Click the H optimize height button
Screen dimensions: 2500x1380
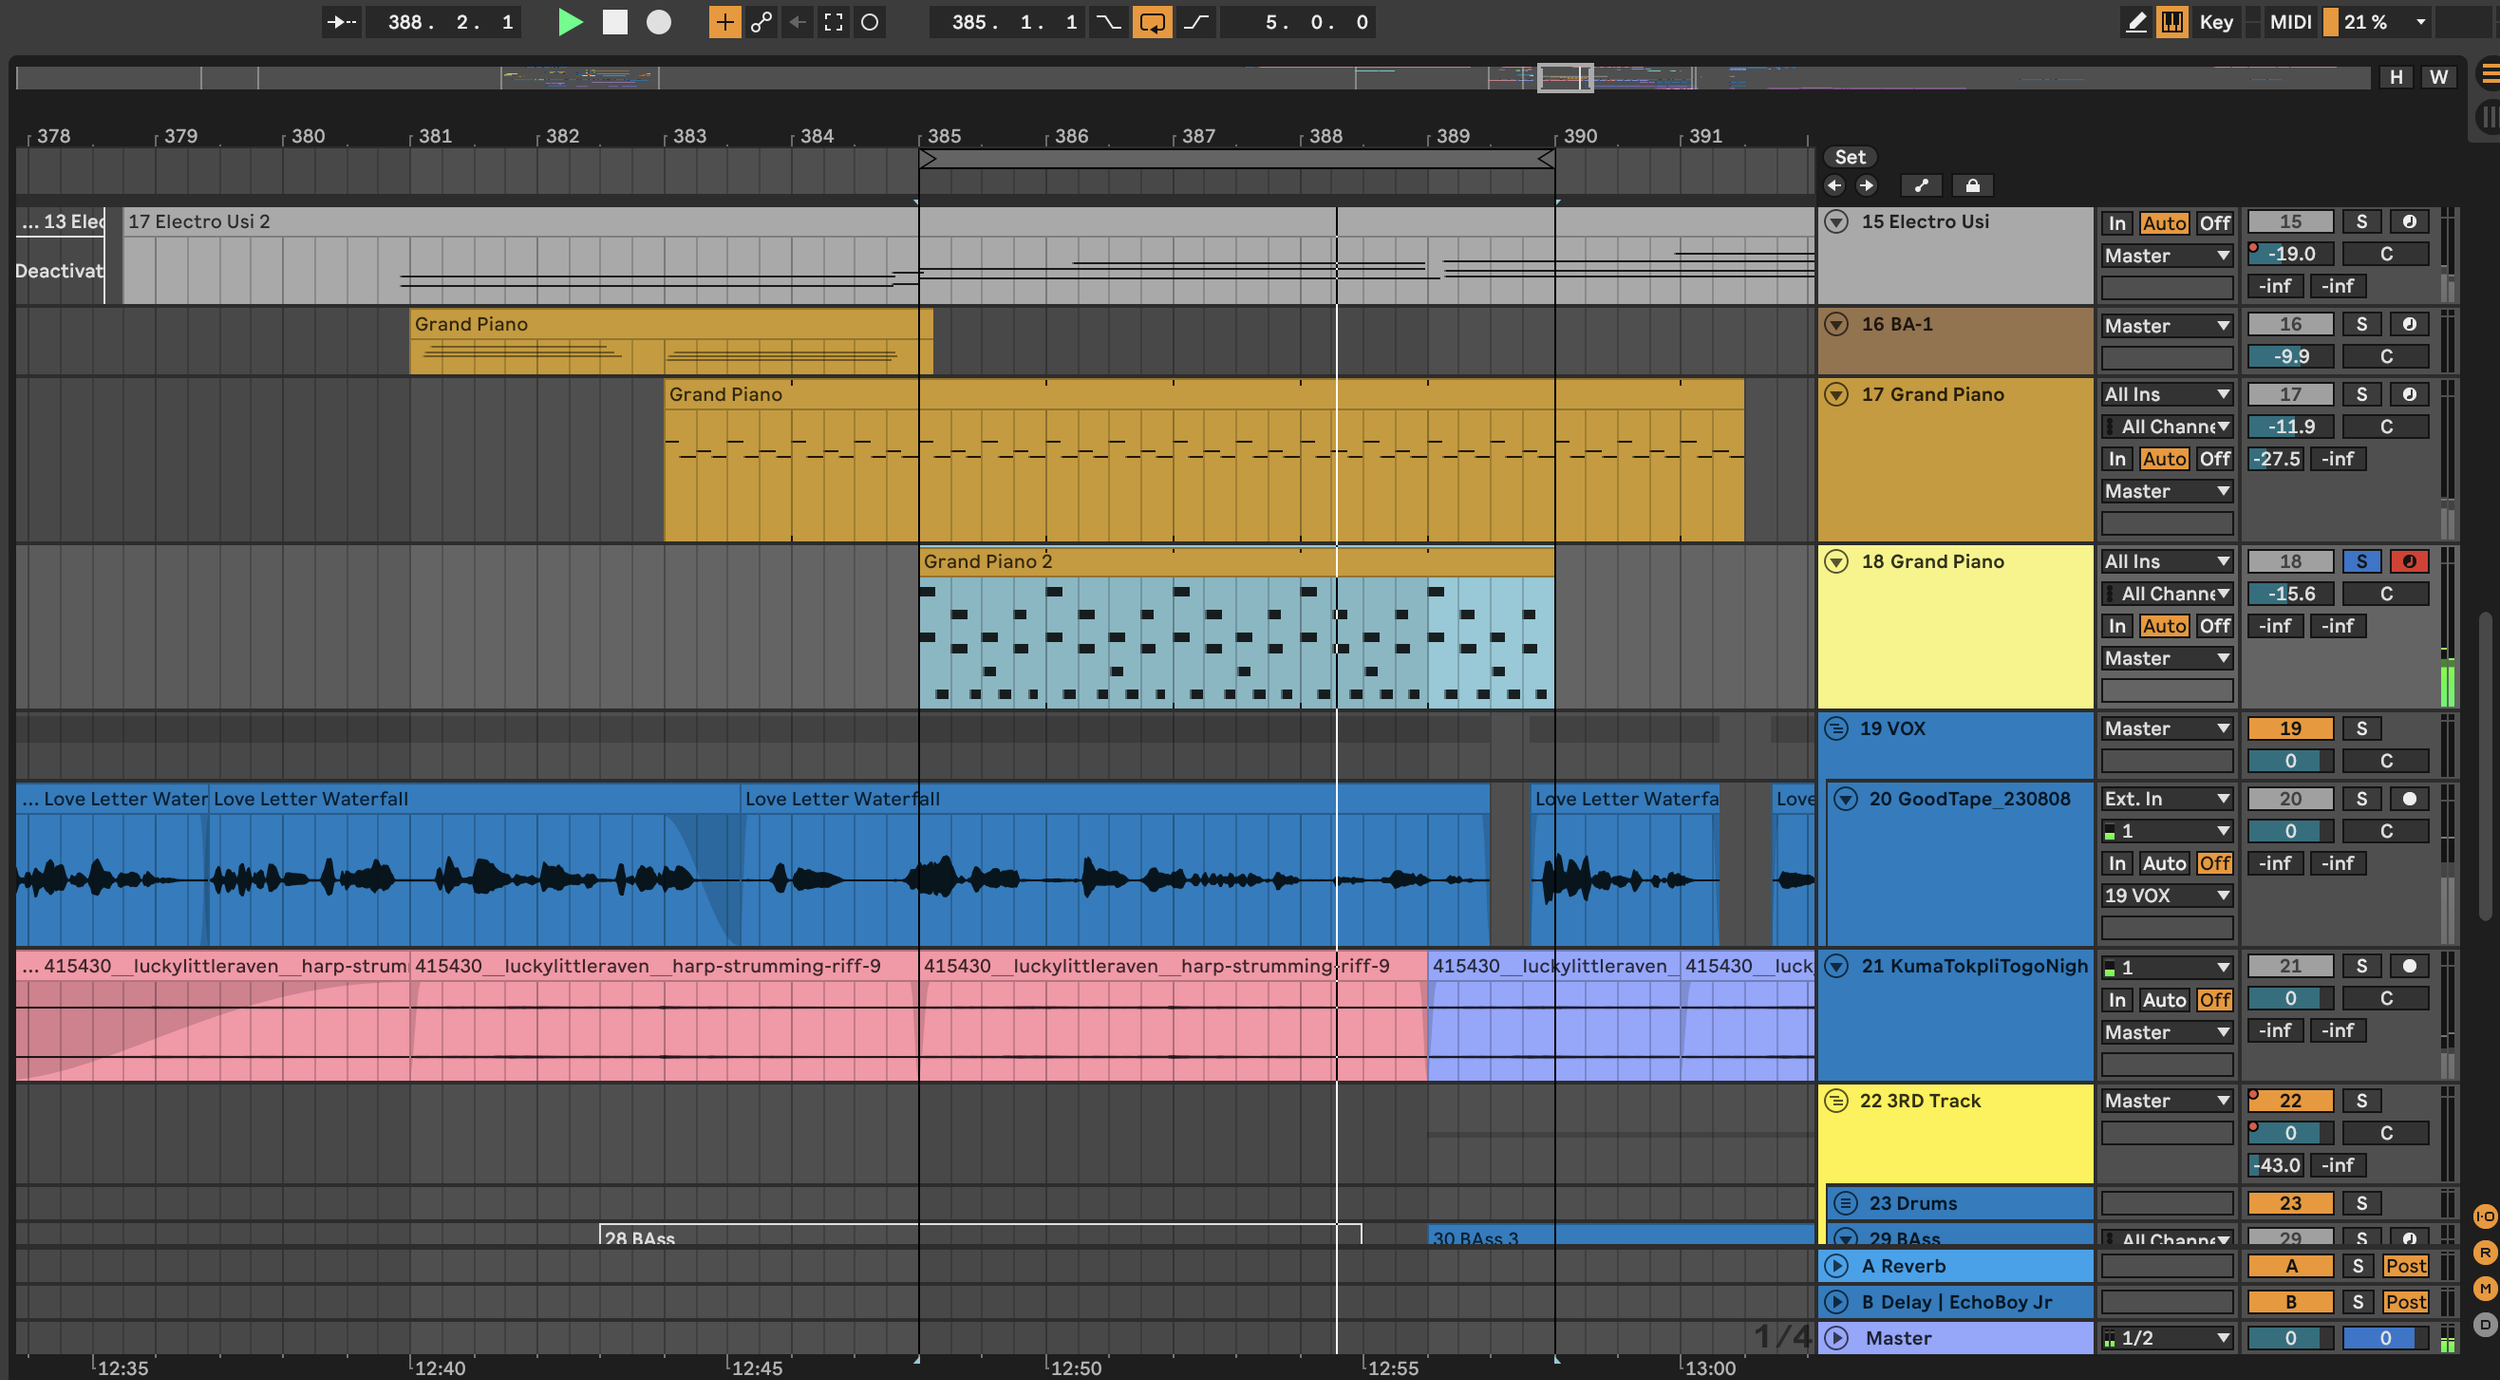click(2396, 77)
